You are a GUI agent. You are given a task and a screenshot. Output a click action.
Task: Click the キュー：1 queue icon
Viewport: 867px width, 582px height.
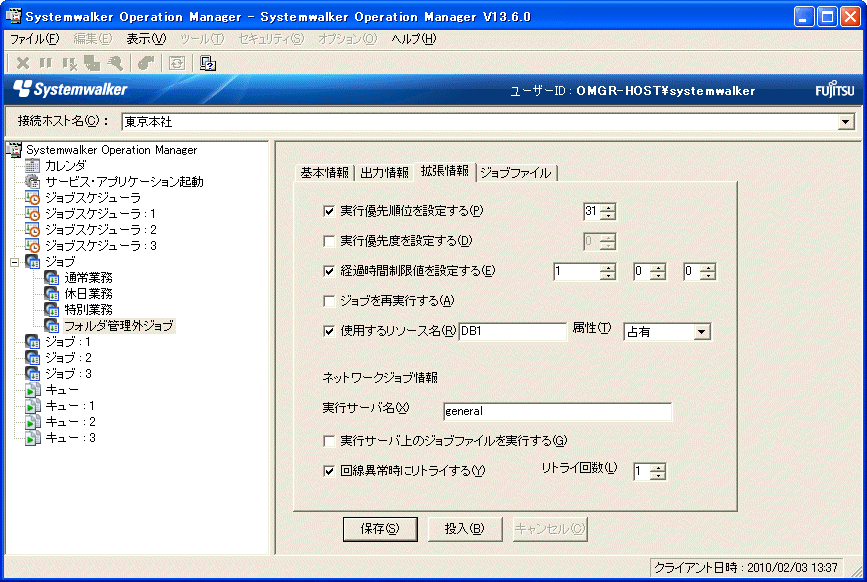(x=33, y=406)
